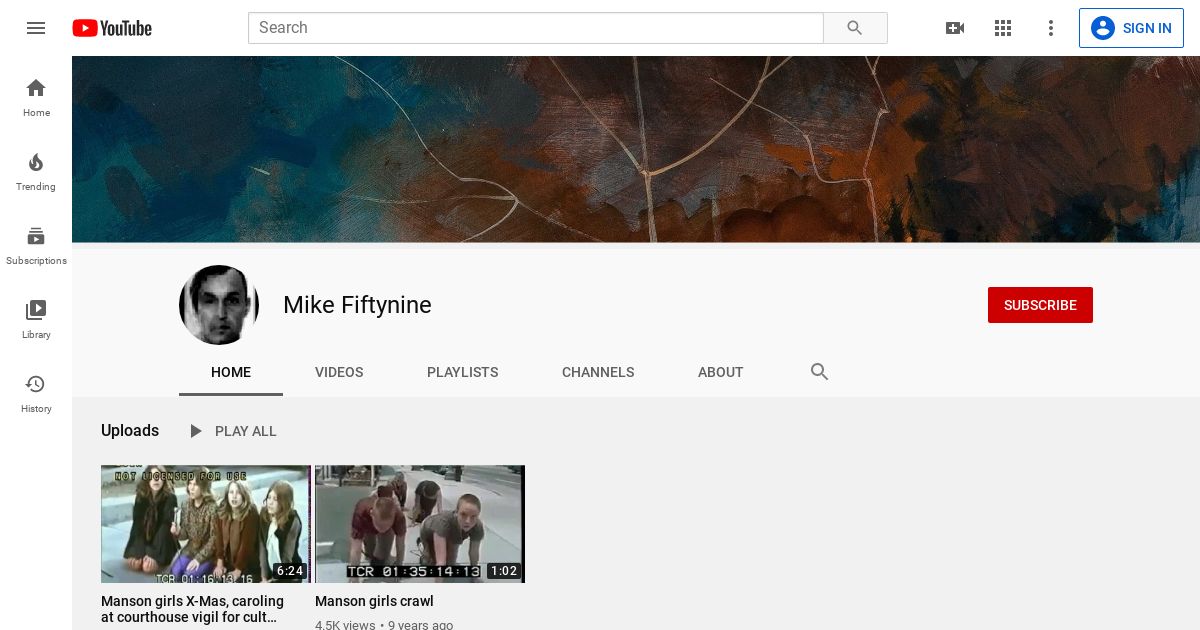Click the YouTube logo
1200x630 pixels.
(112, 28)
